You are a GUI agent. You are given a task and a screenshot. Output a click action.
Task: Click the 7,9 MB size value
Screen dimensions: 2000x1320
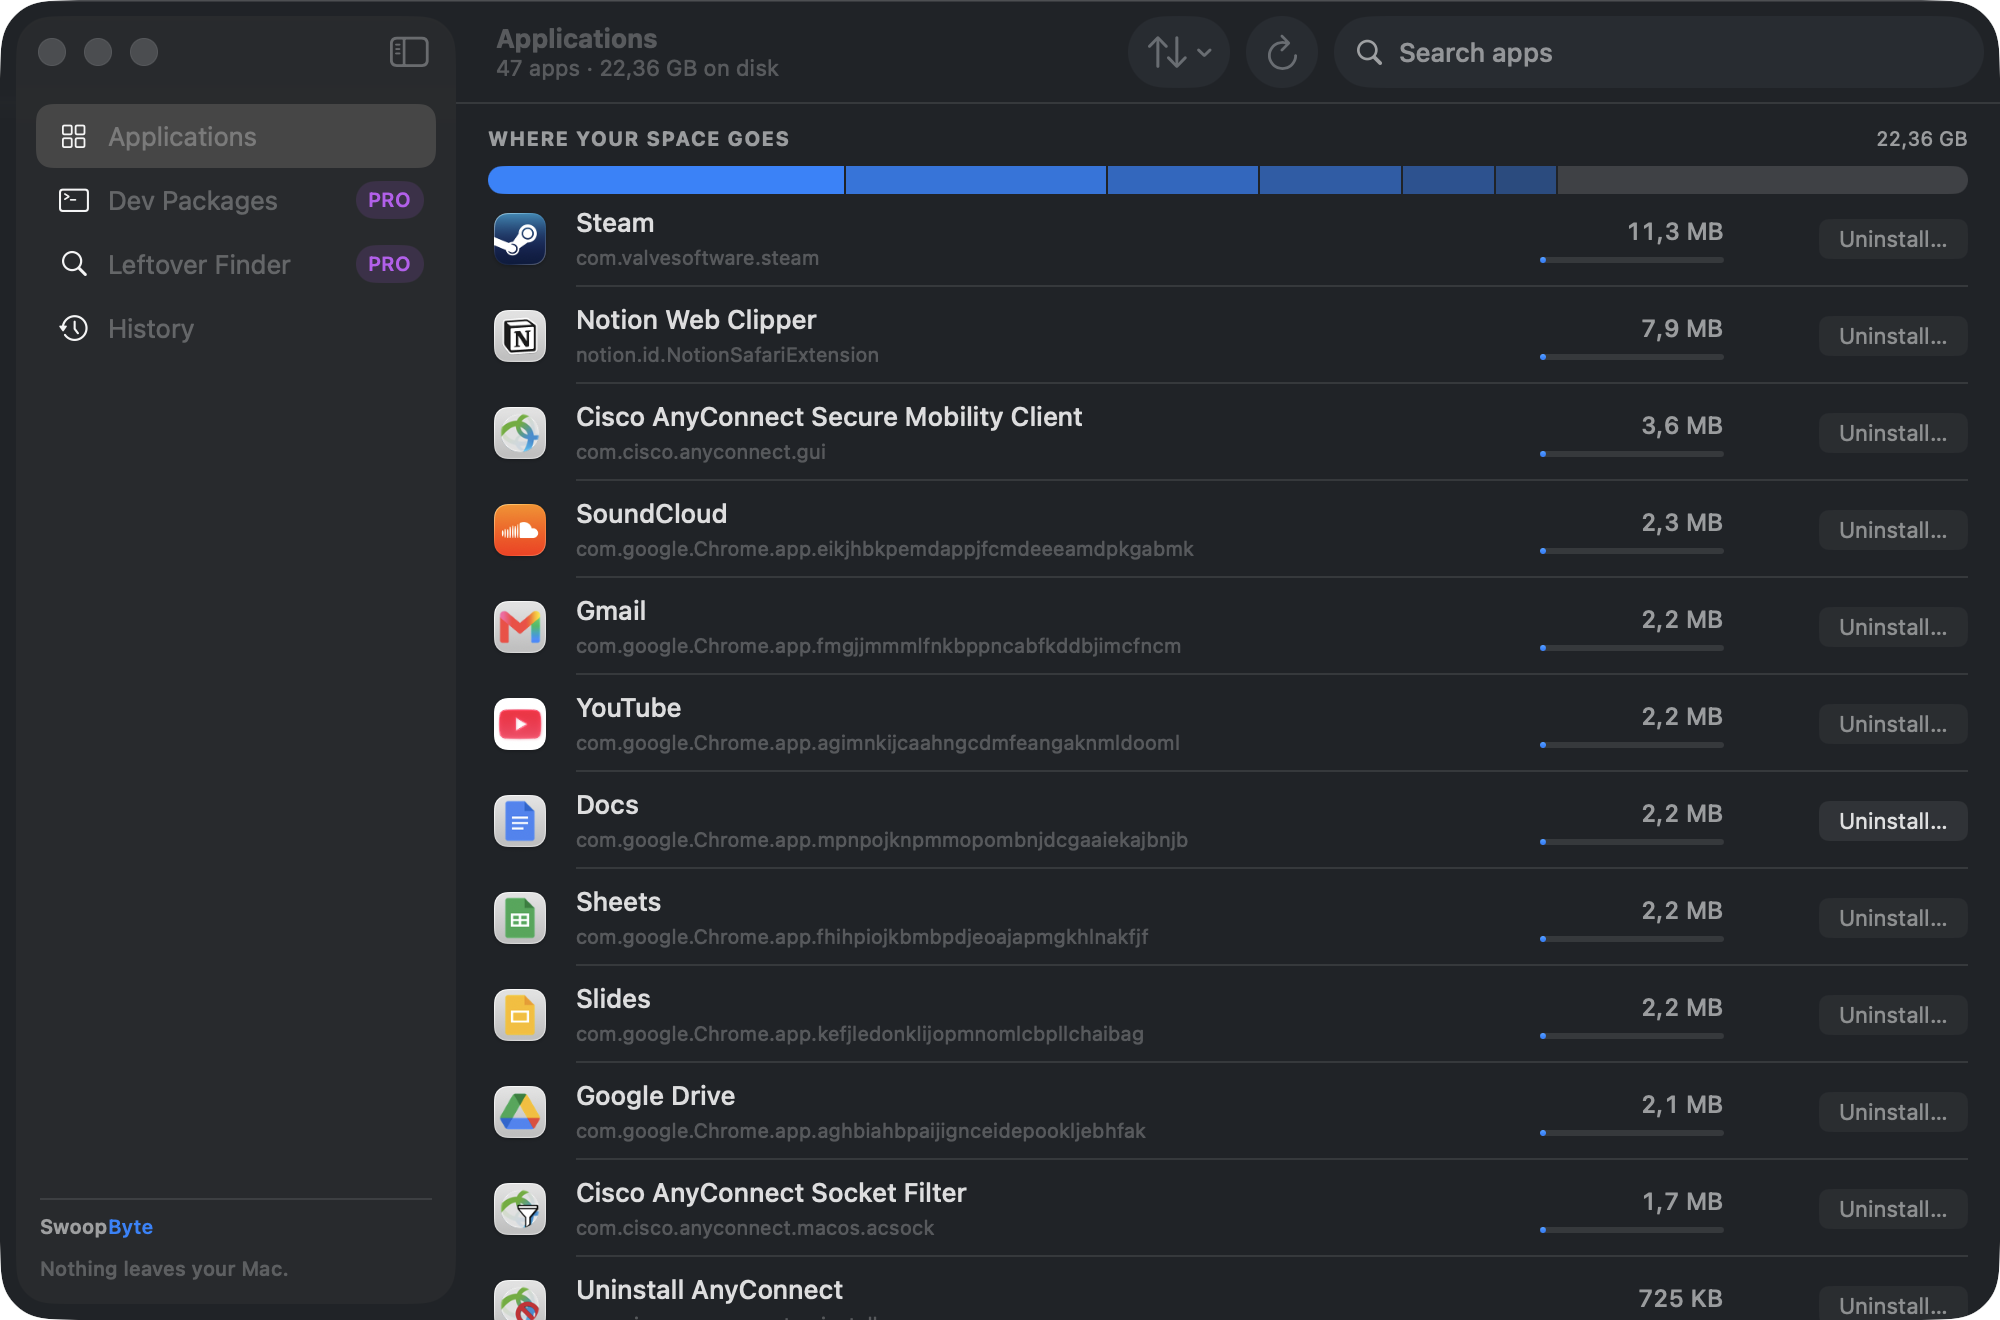click(x=1682, y=329)
